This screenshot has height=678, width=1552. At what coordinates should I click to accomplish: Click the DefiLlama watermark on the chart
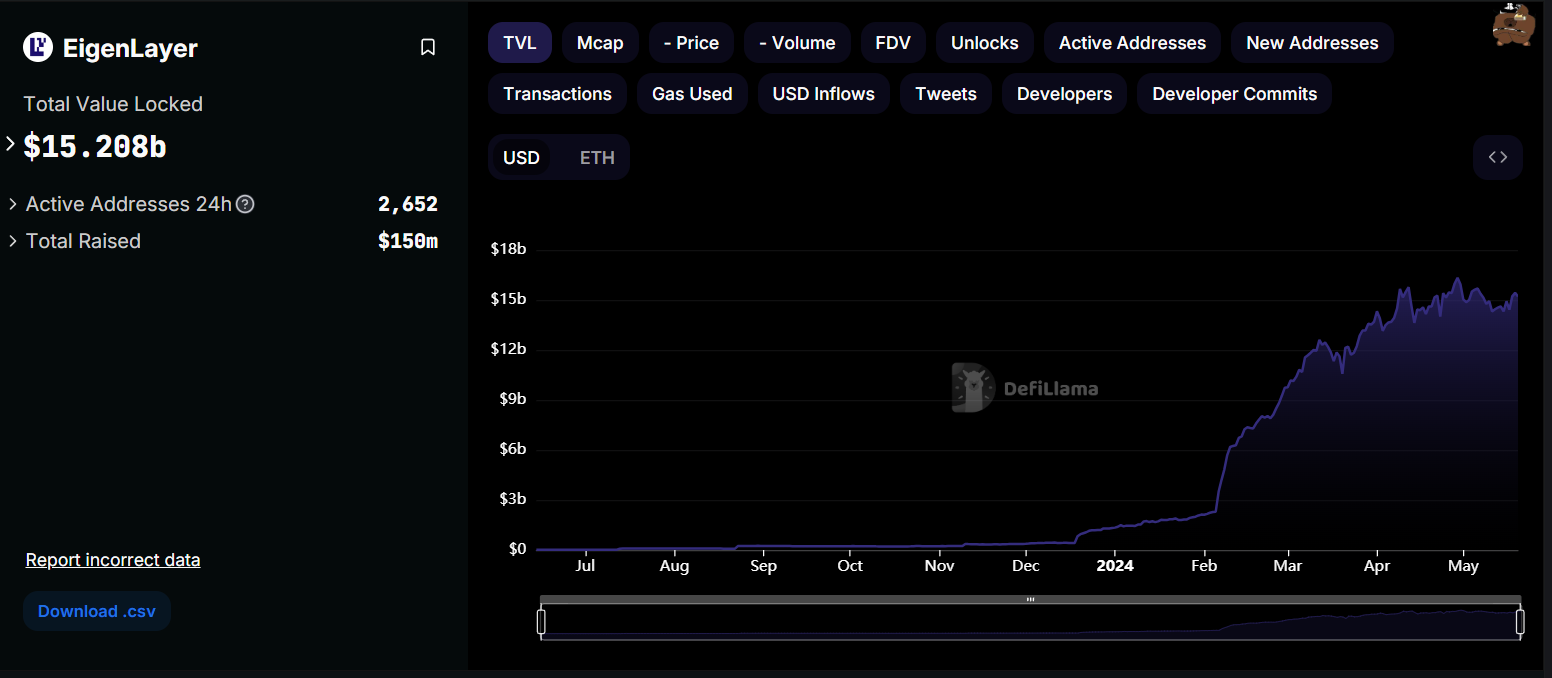tap(1024, 388)
